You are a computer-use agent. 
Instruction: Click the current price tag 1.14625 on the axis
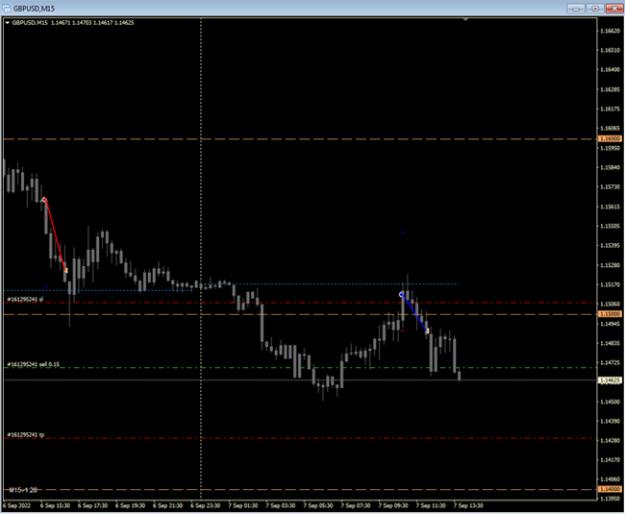tap(610, 381)
